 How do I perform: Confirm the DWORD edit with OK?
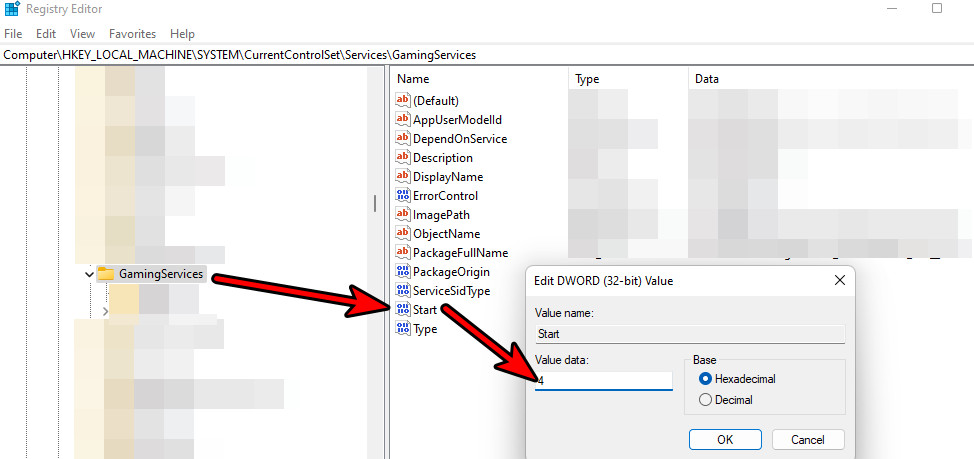point(725,440)
